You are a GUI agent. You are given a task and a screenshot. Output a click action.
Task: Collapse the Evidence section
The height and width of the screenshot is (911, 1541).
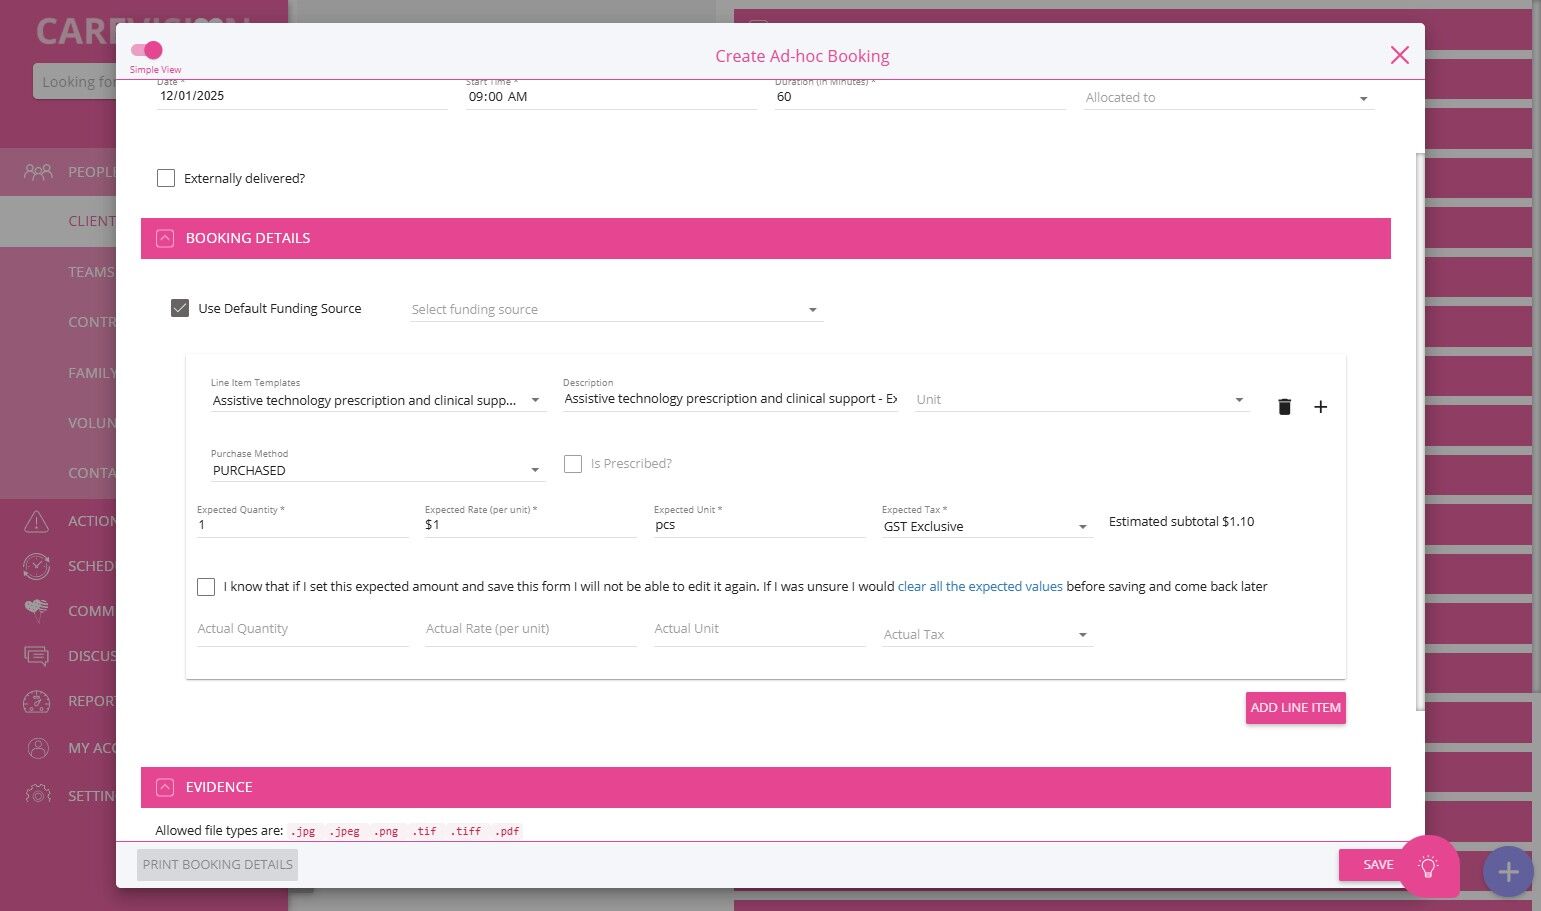point(165,787)
